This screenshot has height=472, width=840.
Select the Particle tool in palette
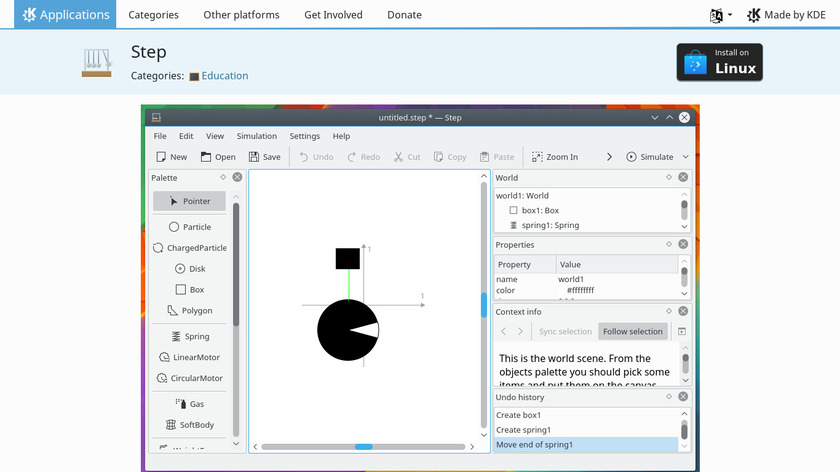(x=190, y=227)
